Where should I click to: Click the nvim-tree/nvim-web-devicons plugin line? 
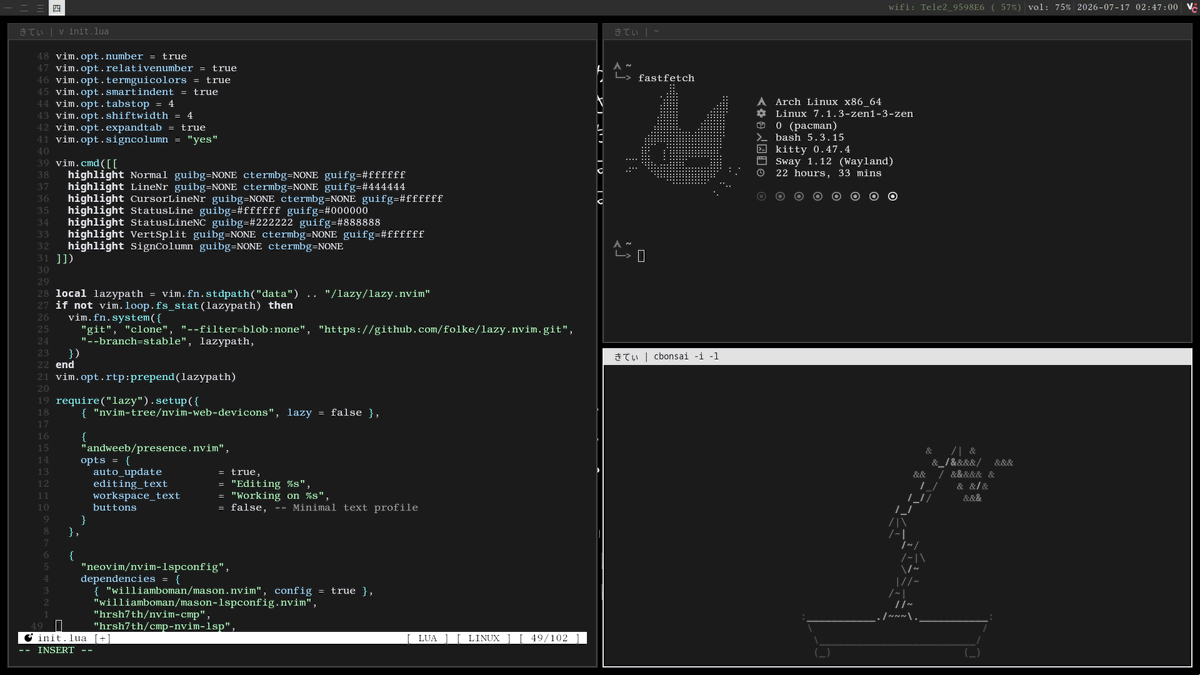pos(230,413)
